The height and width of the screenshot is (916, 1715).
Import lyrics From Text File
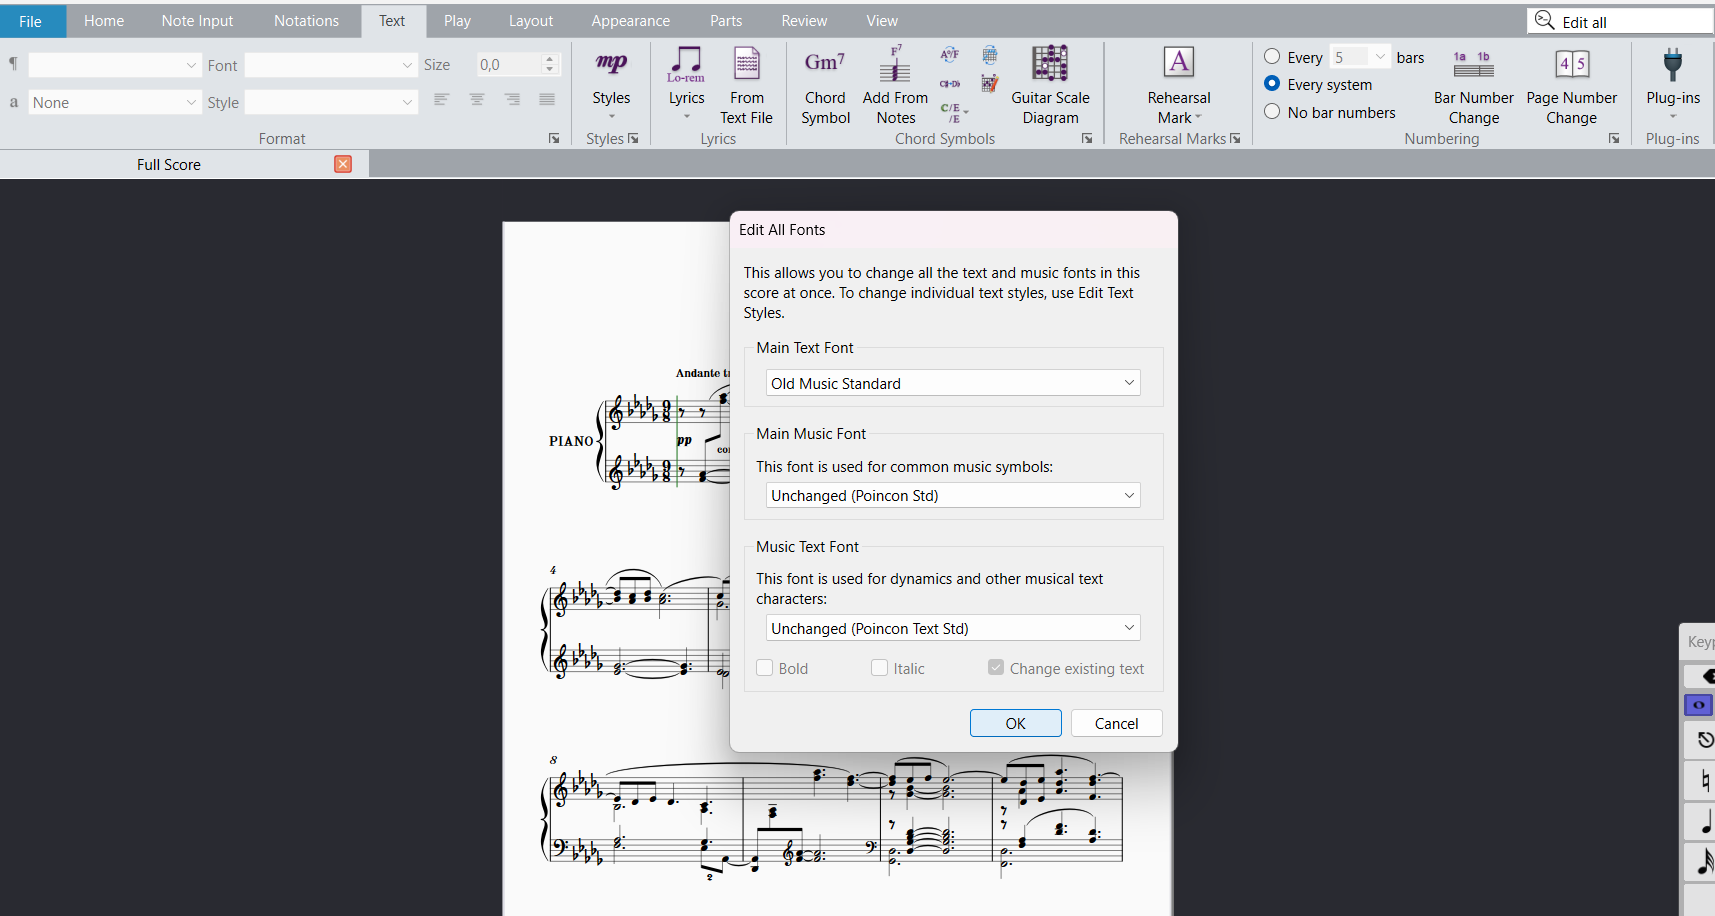tap(746, 86)
